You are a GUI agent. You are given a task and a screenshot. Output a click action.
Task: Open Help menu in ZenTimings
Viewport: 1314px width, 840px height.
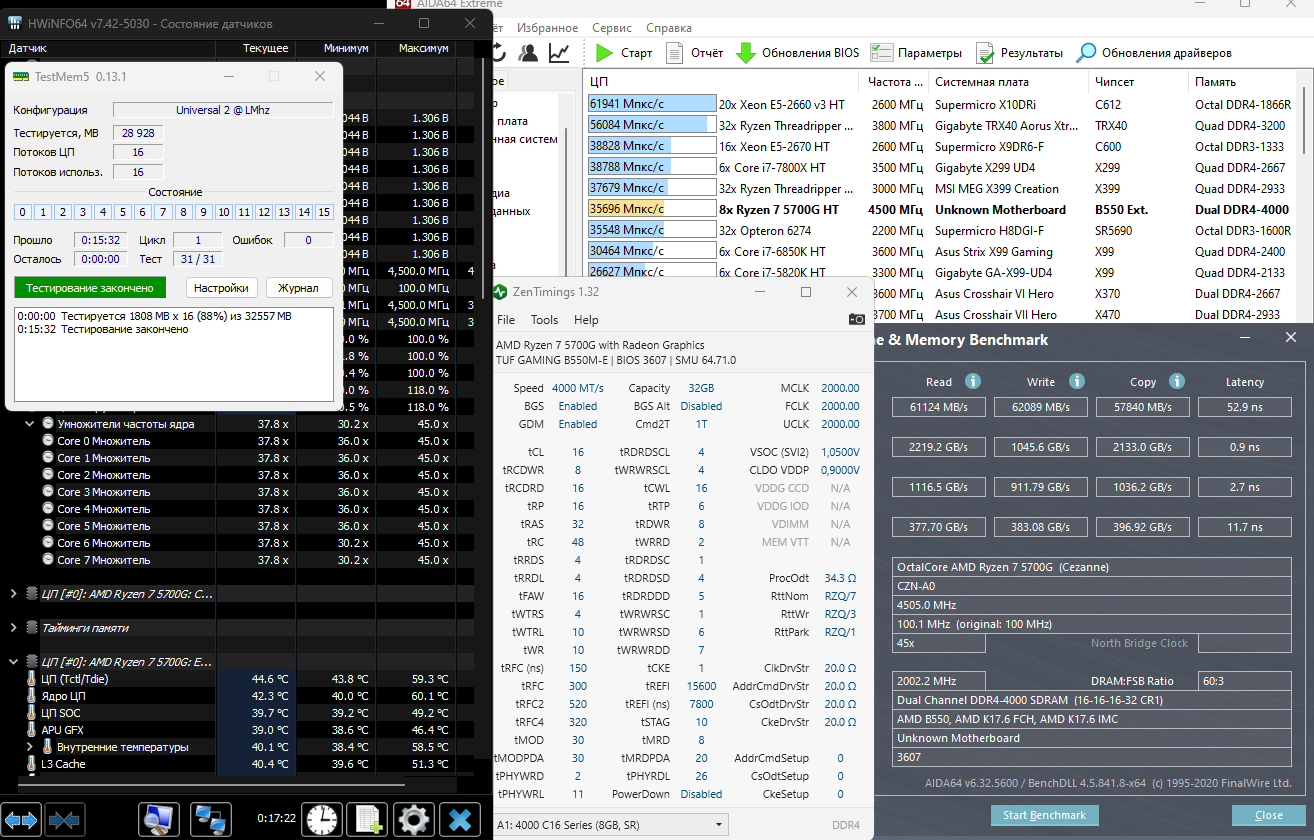click(586, 320)
